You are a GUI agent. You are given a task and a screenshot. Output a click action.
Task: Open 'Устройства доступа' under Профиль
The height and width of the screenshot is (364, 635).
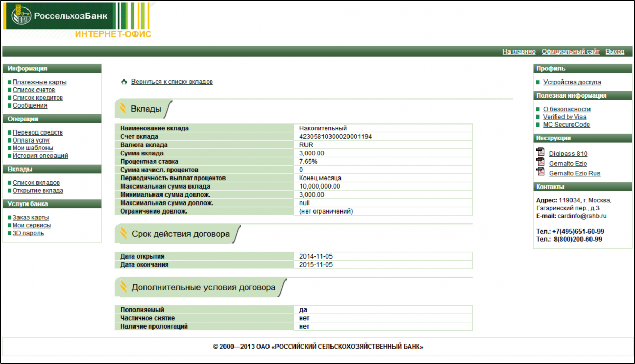pyautogui.click(x=572, y=82)
